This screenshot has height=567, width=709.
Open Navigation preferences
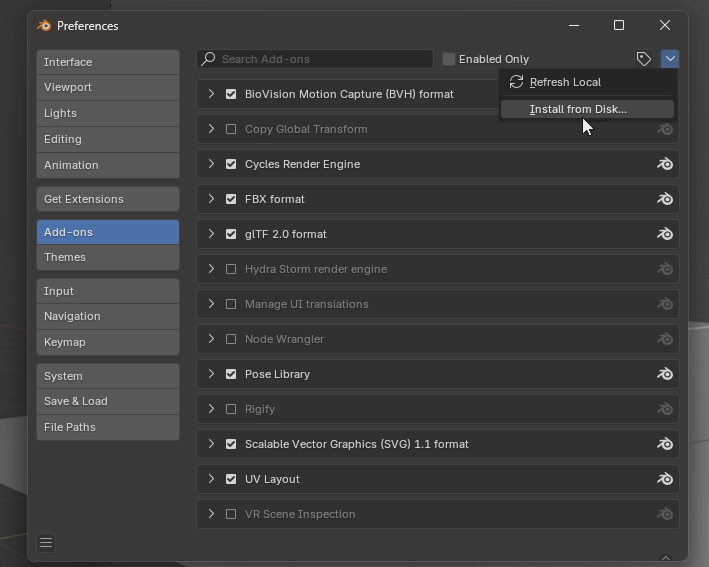pos(108,317)
